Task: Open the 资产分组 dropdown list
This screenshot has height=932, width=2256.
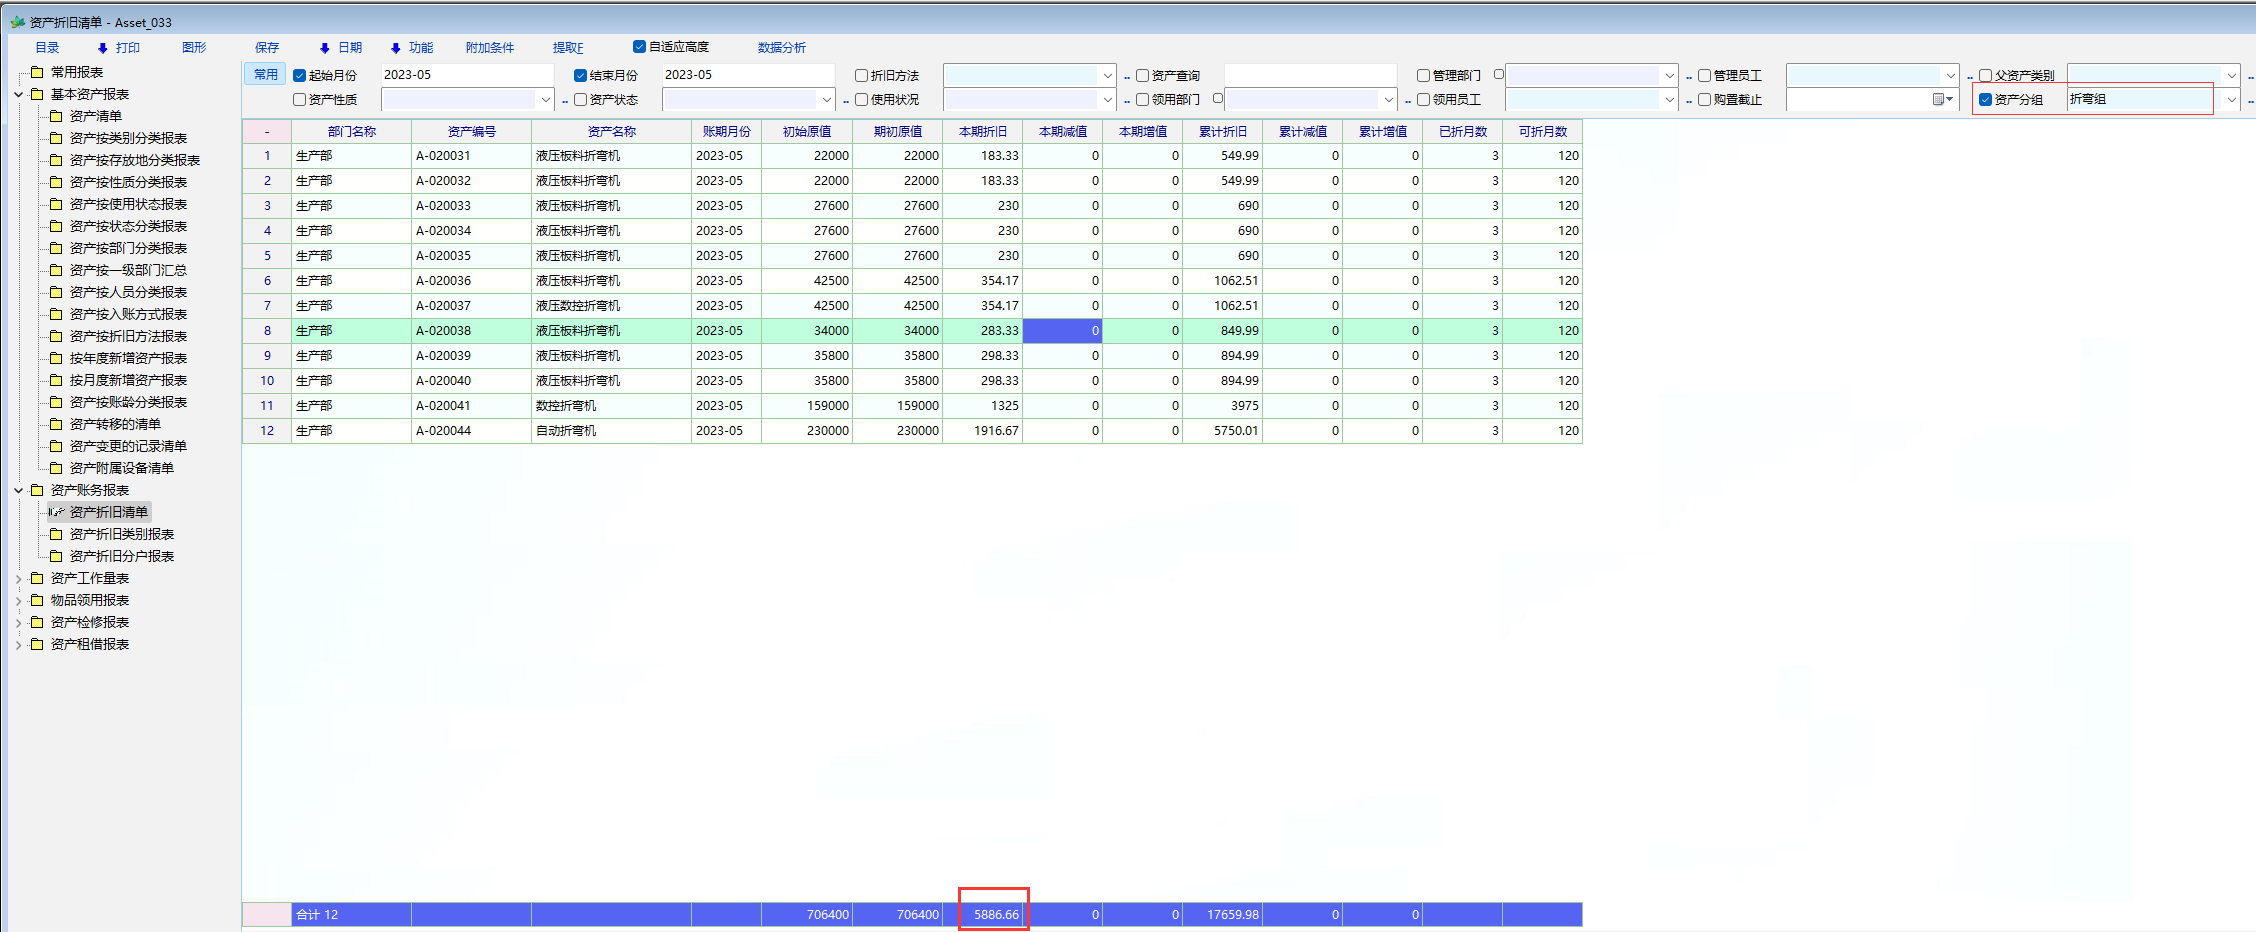Action: [2231, 99]
